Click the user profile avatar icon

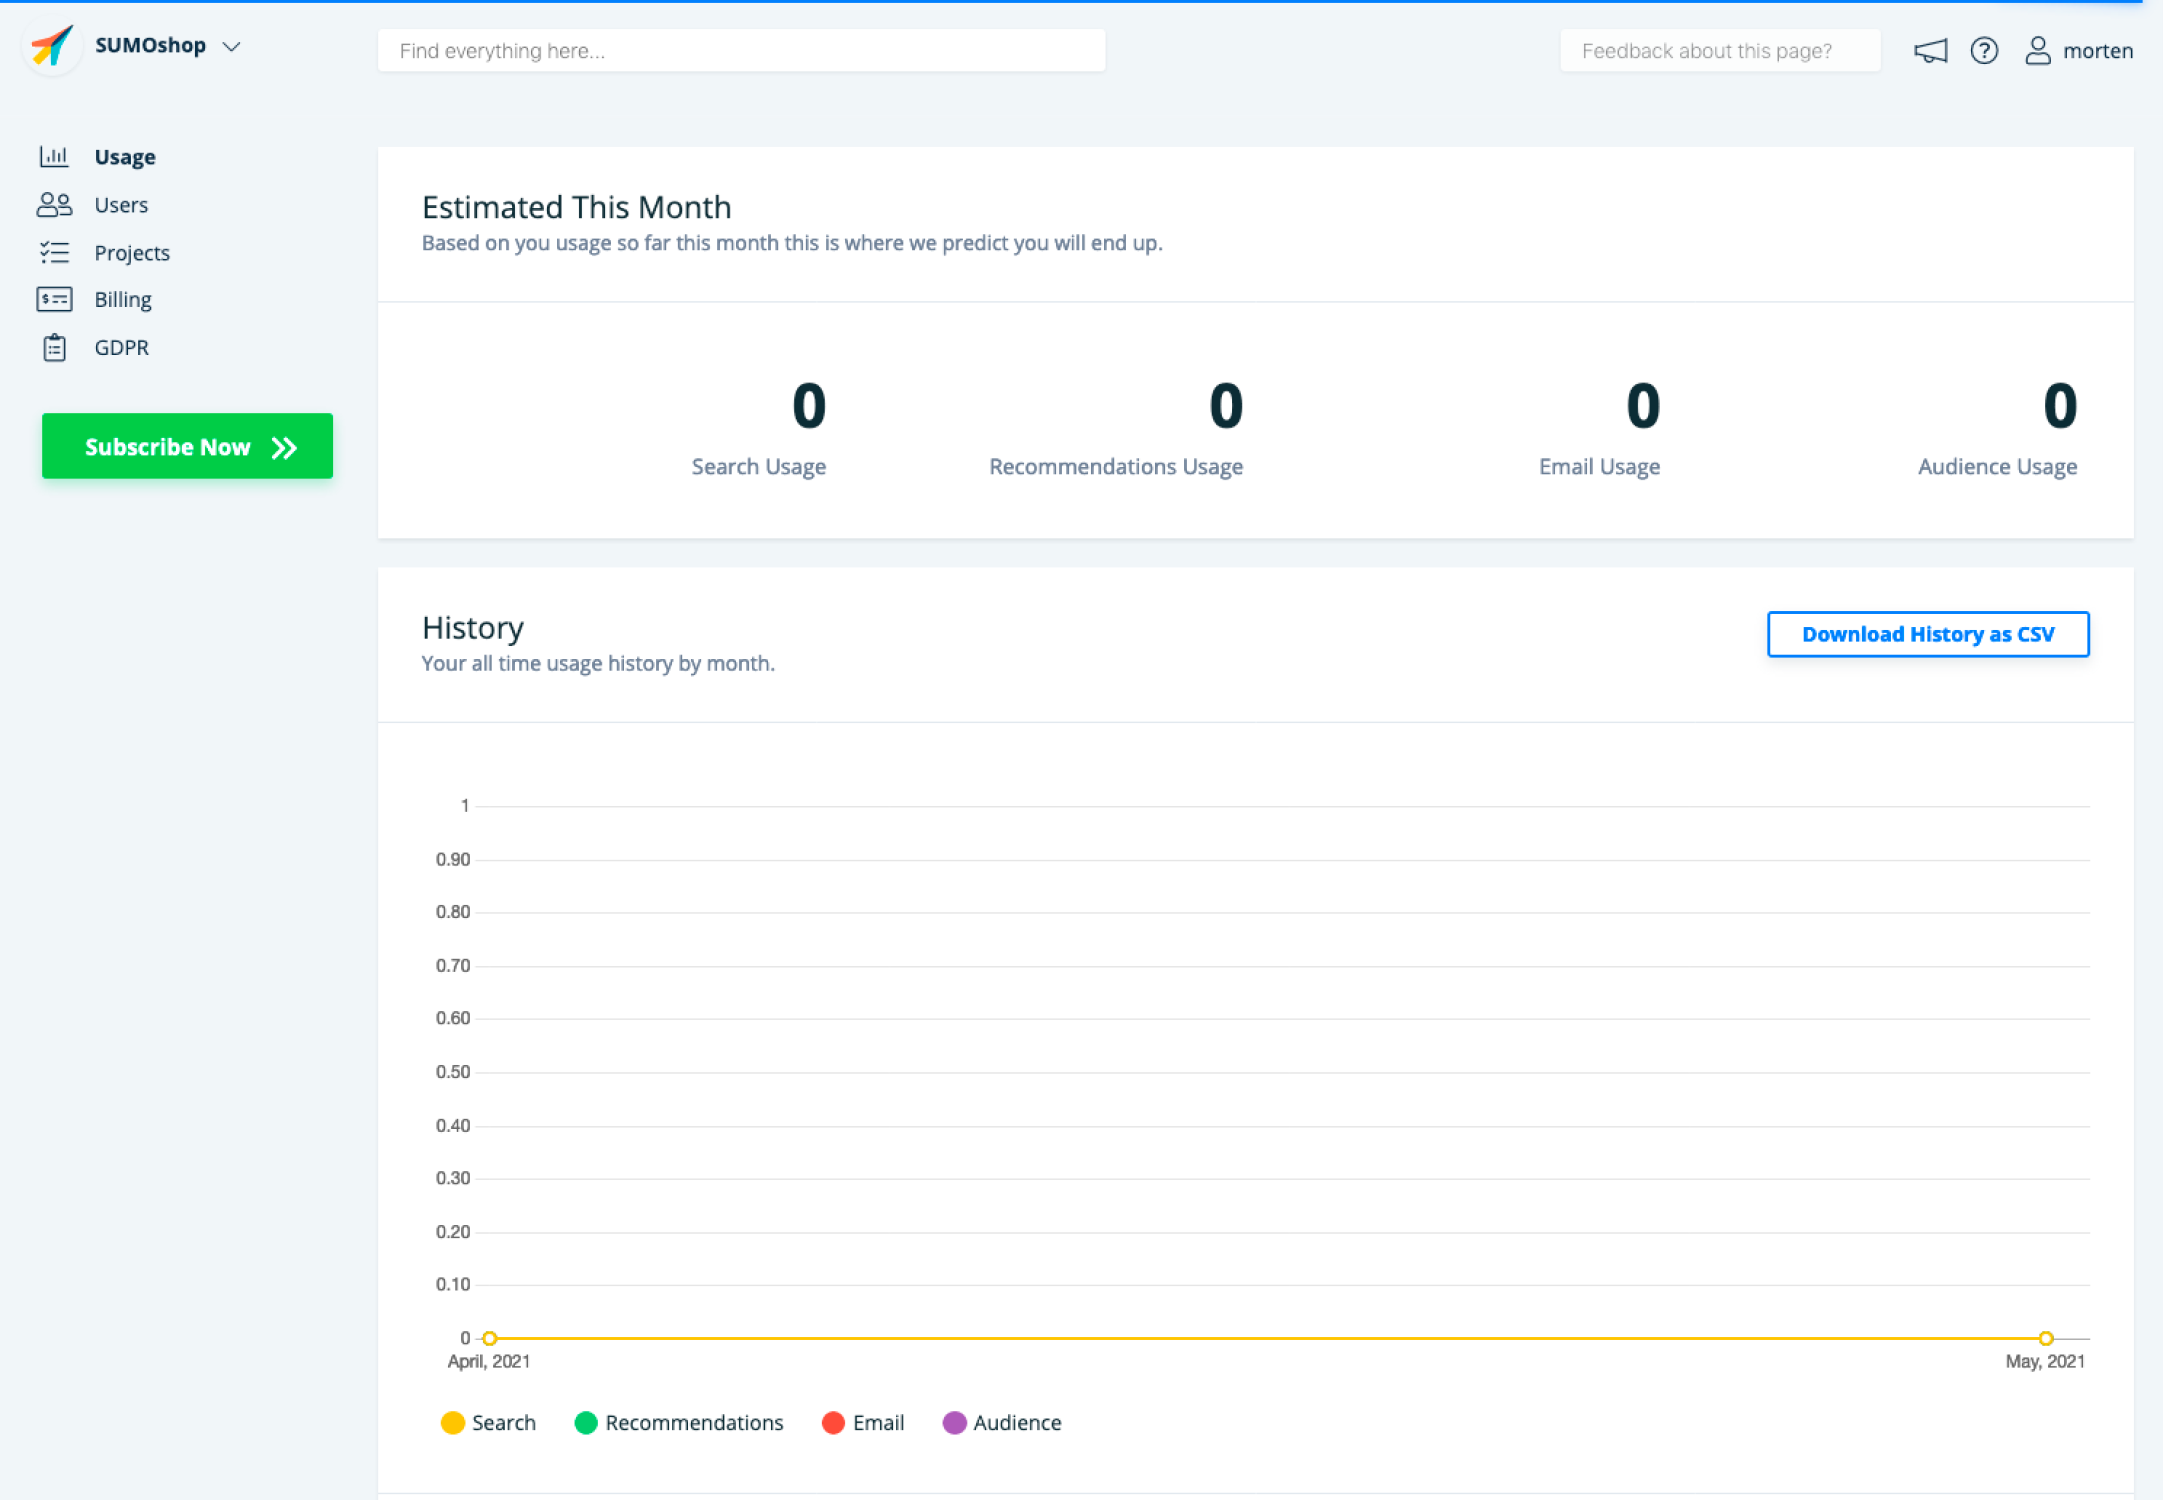pyautogui.click(x=2037, y=51)
